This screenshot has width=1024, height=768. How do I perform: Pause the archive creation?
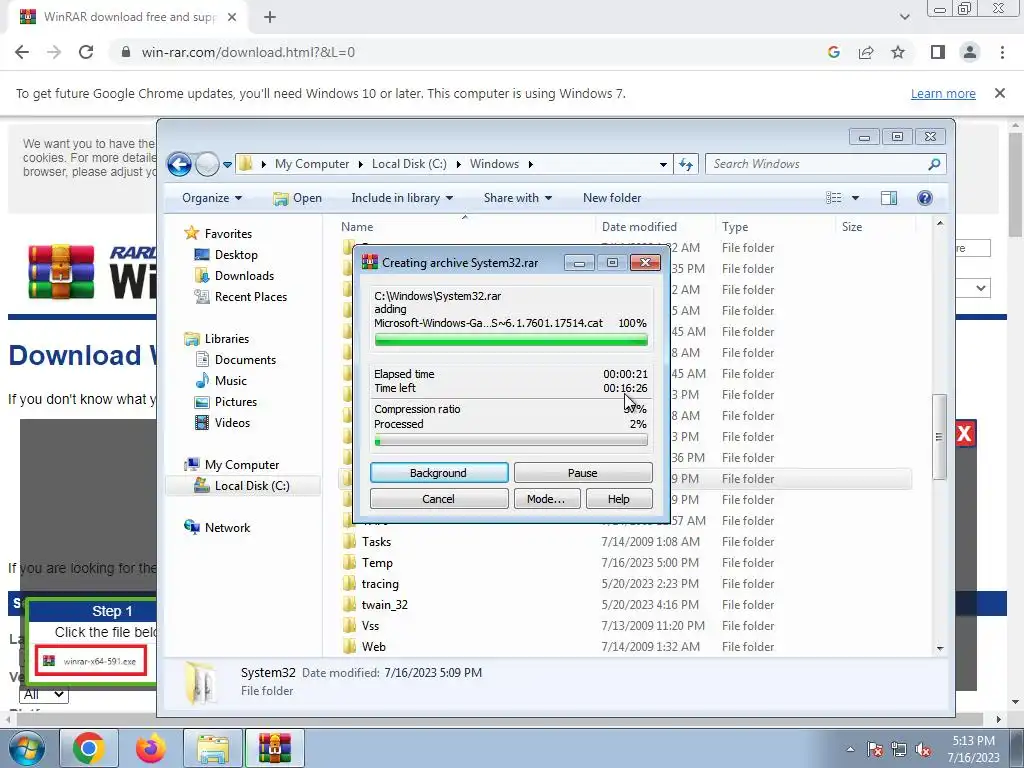tap(583, 473)
